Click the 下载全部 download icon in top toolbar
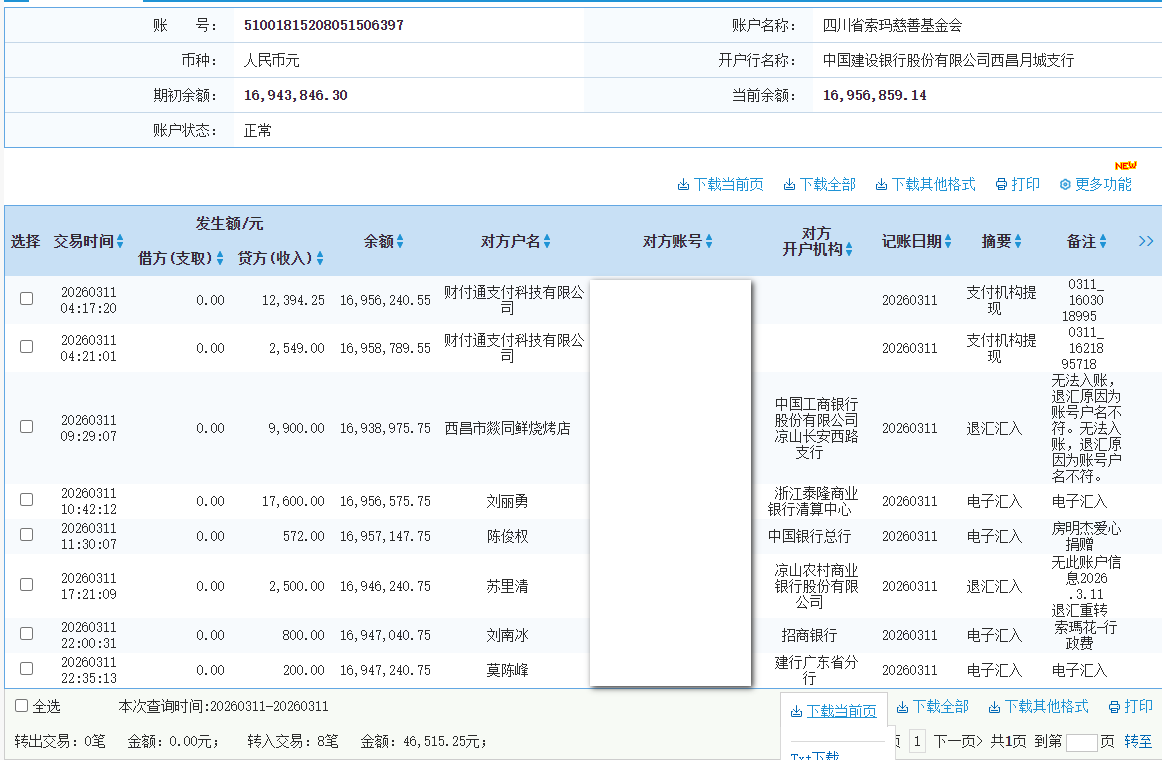Viewport: 1162px width, 760px height. [x=789, y=184]
